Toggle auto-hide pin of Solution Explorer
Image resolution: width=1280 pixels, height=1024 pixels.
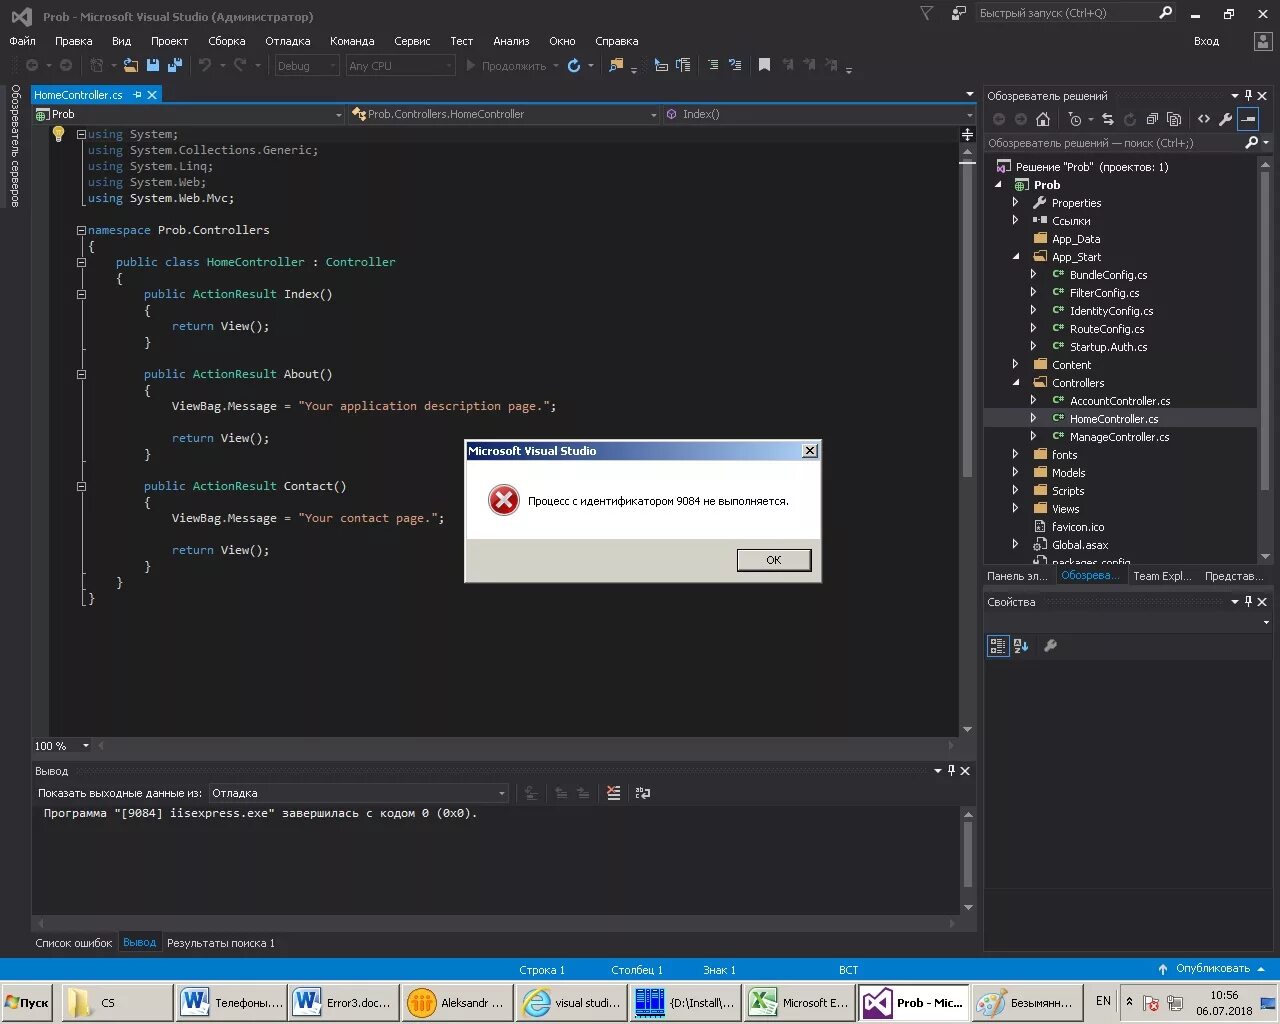point(1248,96)
